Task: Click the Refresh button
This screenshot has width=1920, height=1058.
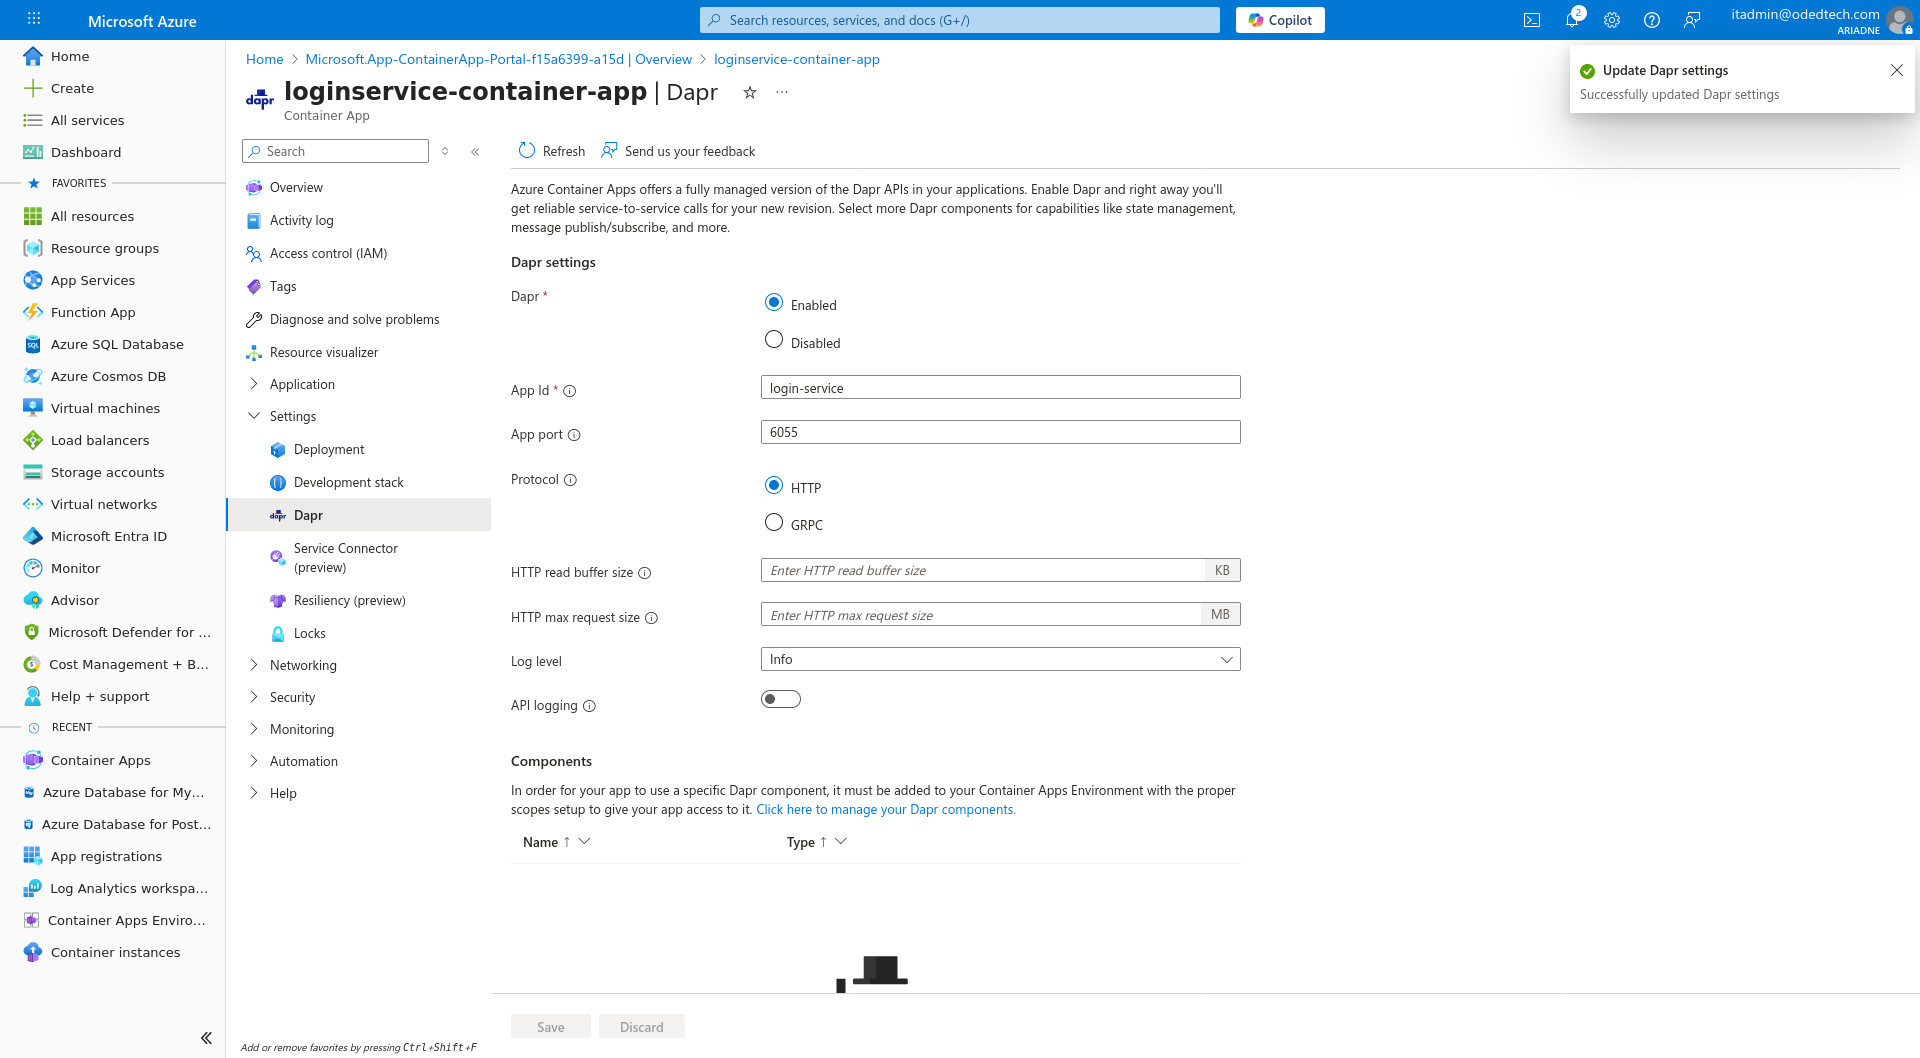Action: [552, 151]
